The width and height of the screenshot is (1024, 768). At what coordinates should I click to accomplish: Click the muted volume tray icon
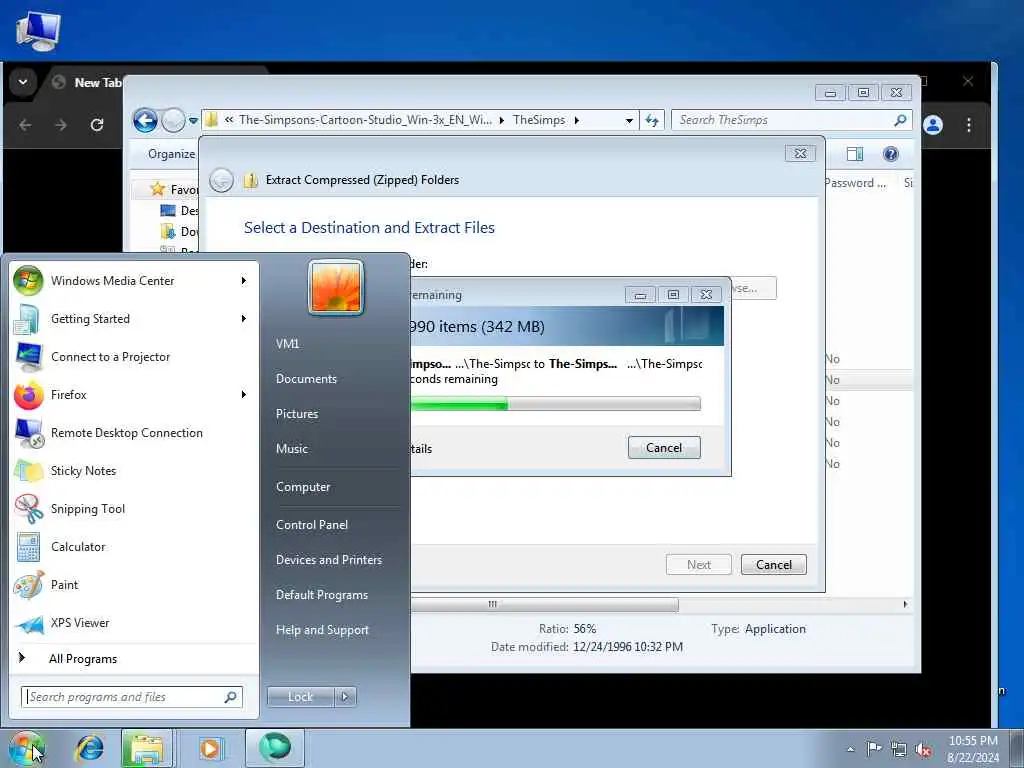point(923,749)
